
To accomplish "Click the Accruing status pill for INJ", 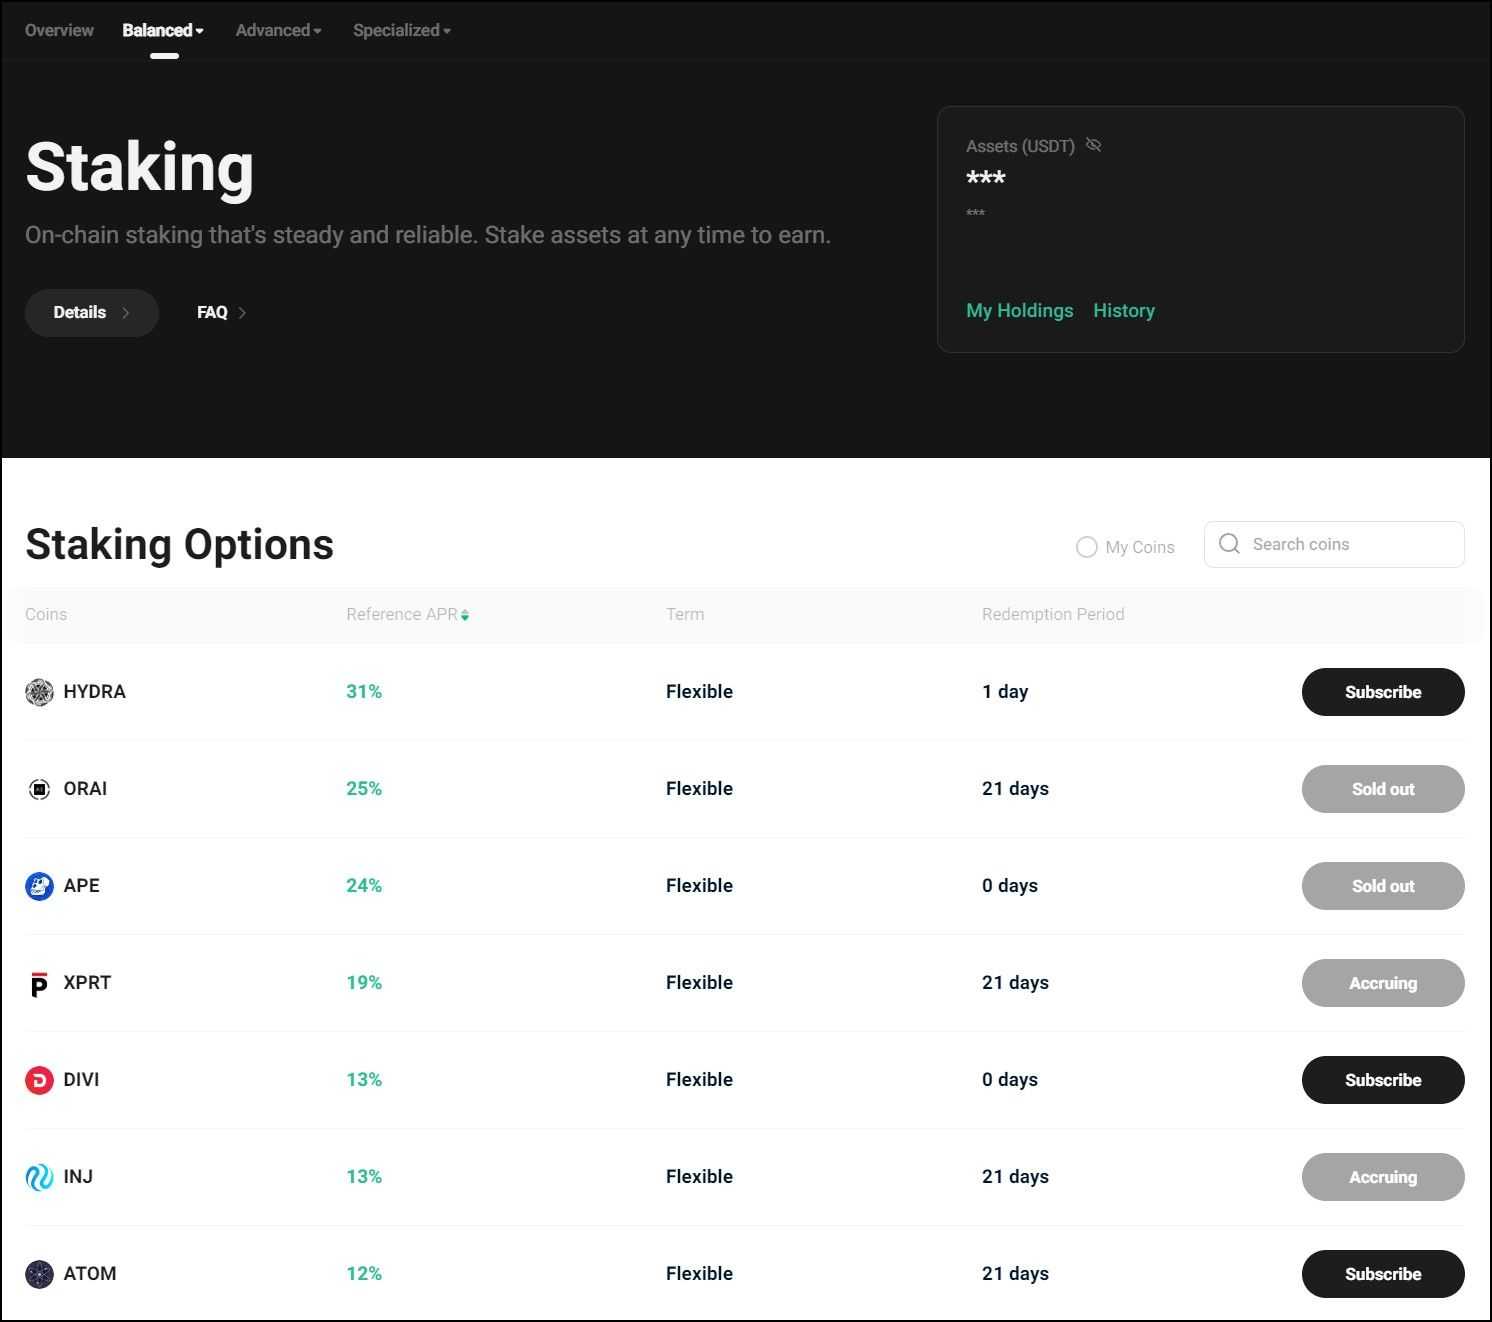I will click(x=1382, y=1177).
